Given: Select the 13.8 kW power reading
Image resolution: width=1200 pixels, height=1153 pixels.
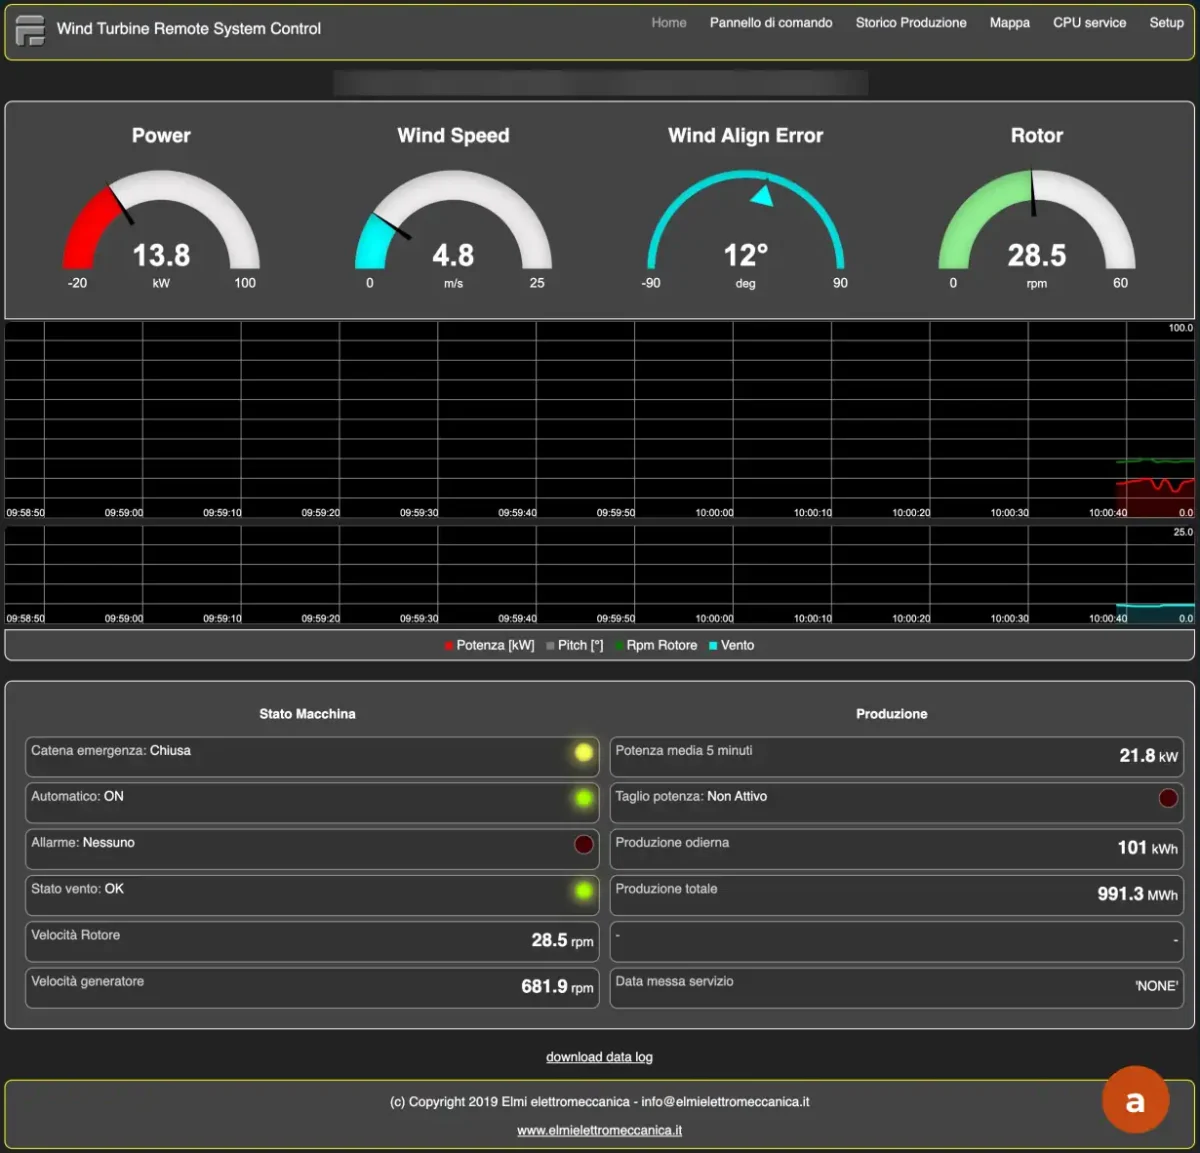Looking at the screenshot, I should pos(161,256).
